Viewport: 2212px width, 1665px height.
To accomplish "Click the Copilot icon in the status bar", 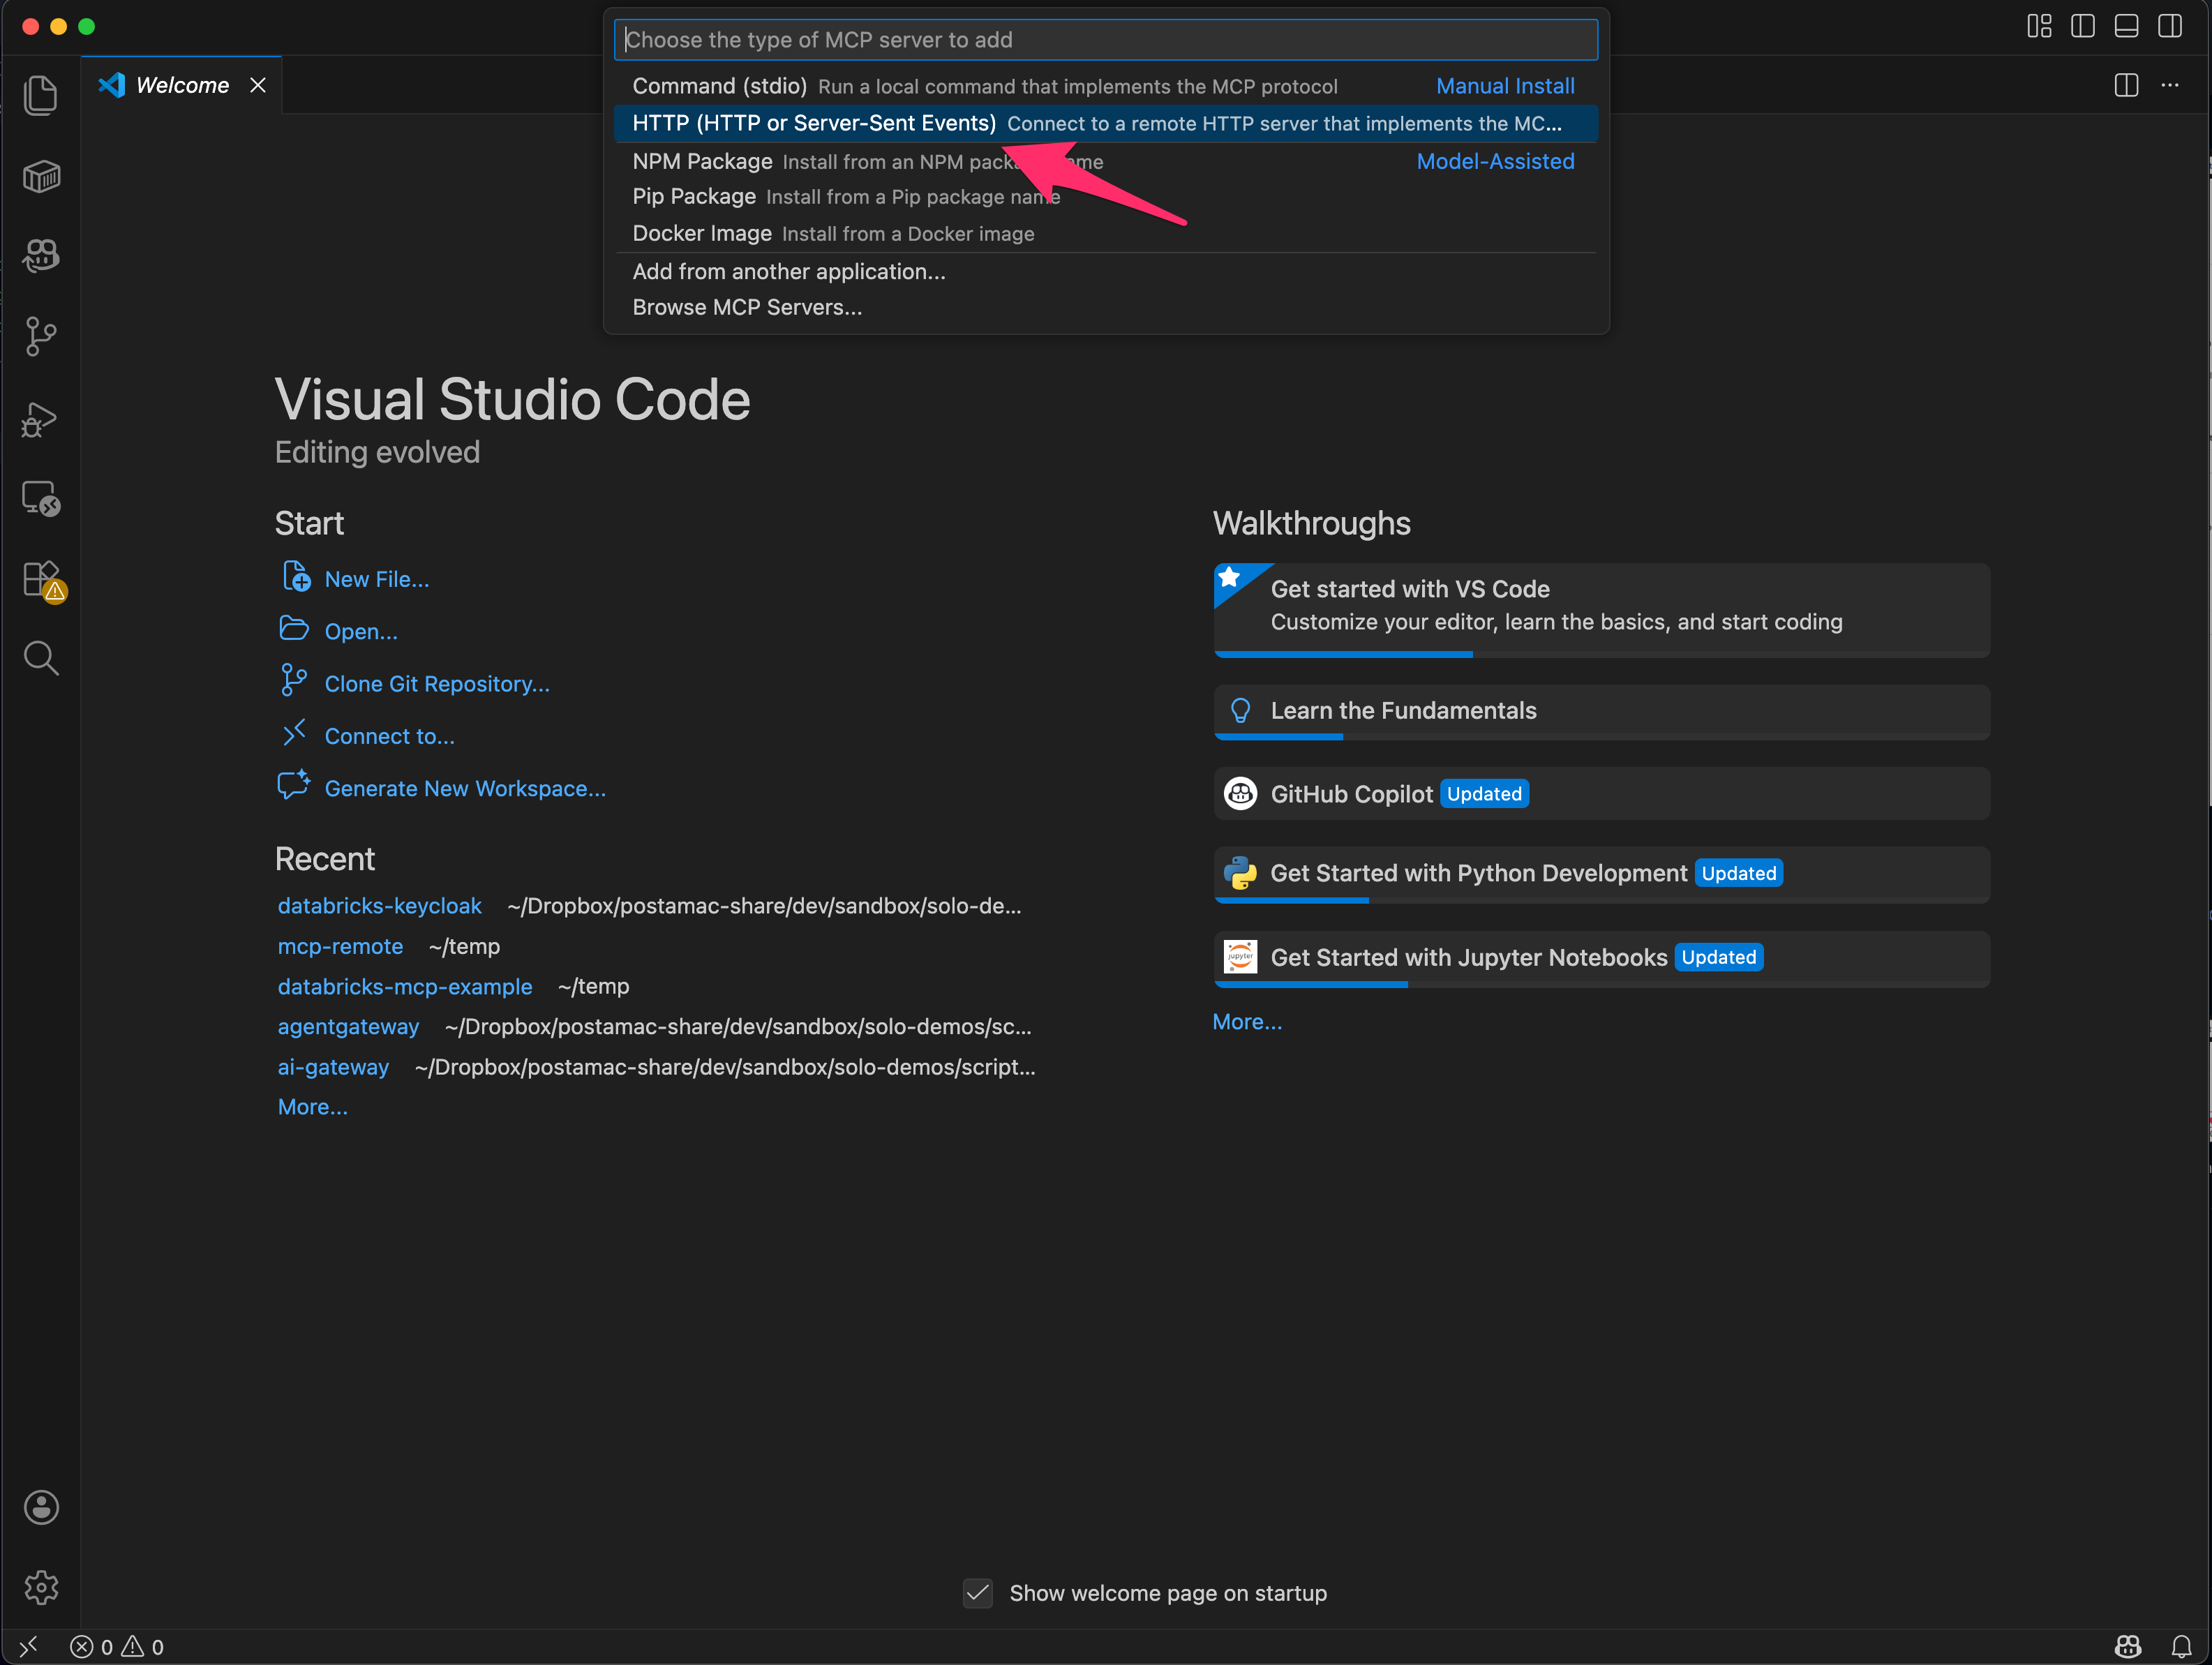I will [x=2128, y=1646].
